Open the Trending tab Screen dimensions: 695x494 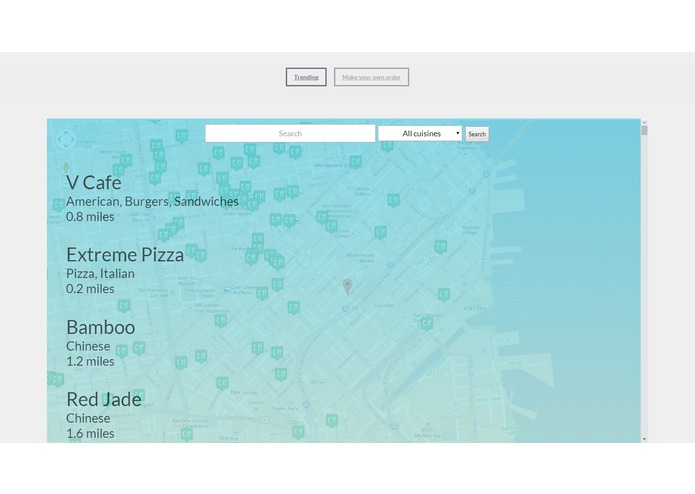(306, 77)
